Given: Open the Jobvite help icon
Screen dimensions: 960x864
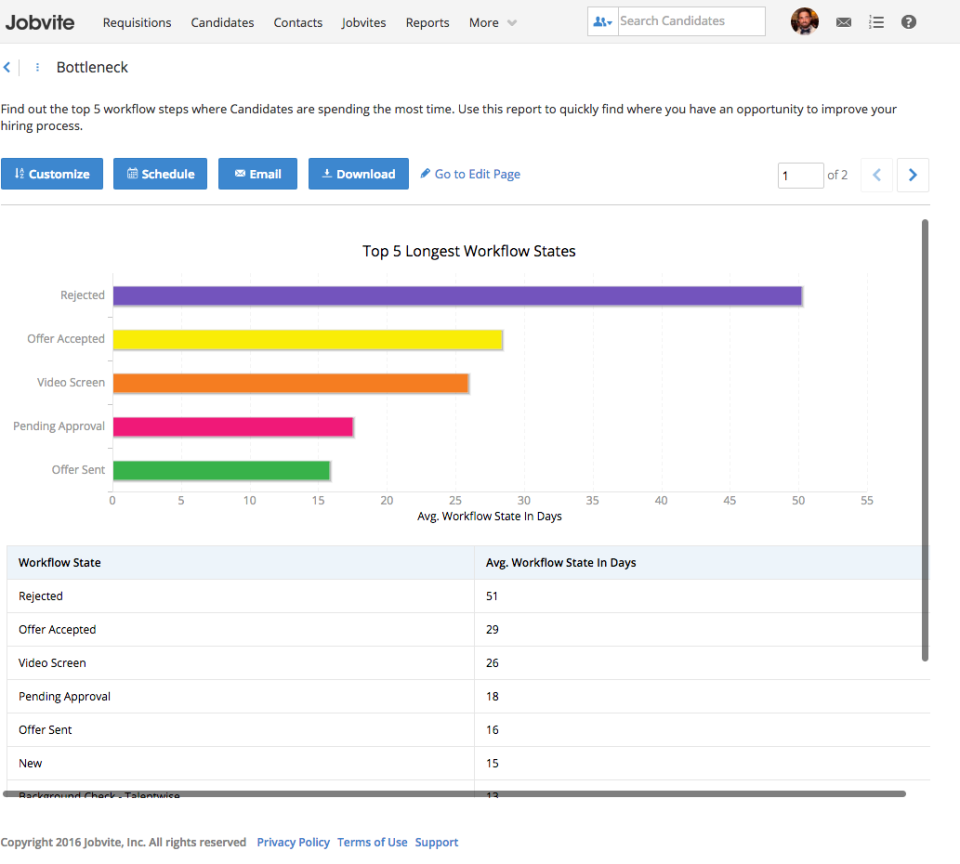Looking at the screenshot, I should click(908, 21).
